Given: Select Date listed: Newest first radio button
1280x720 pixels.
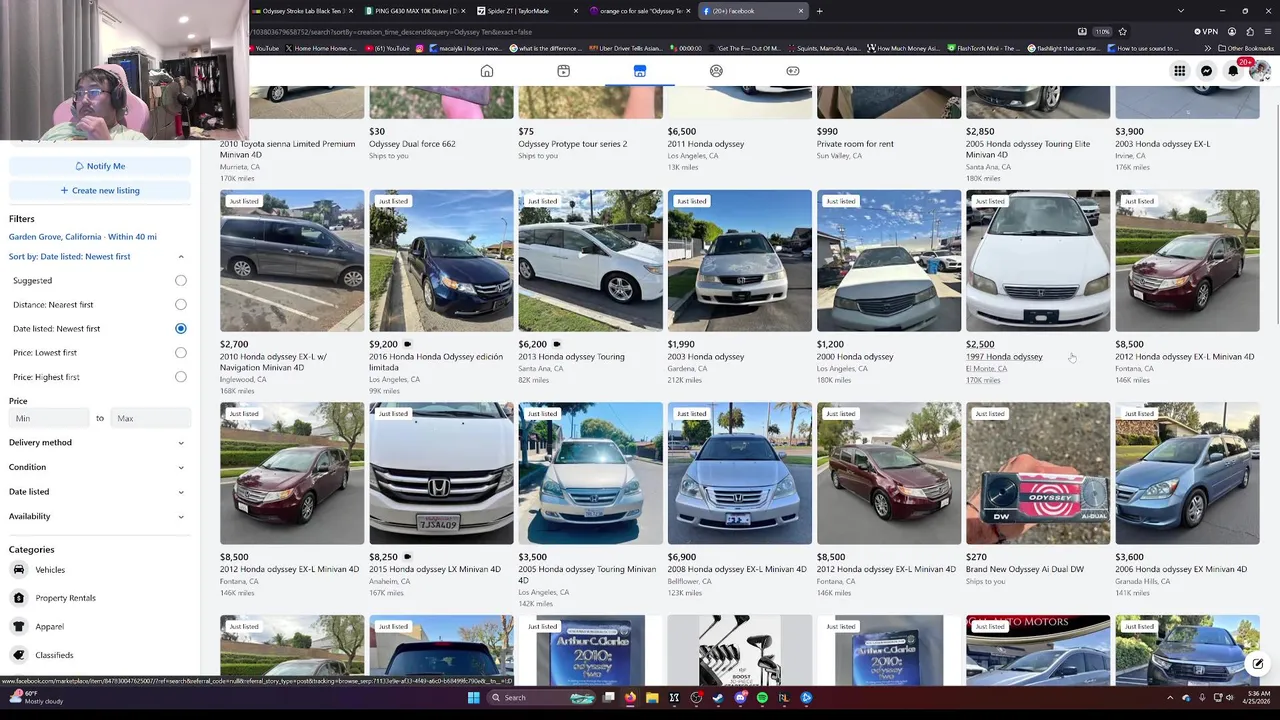Looking at the screenshot, I should [x=180, y=329].
